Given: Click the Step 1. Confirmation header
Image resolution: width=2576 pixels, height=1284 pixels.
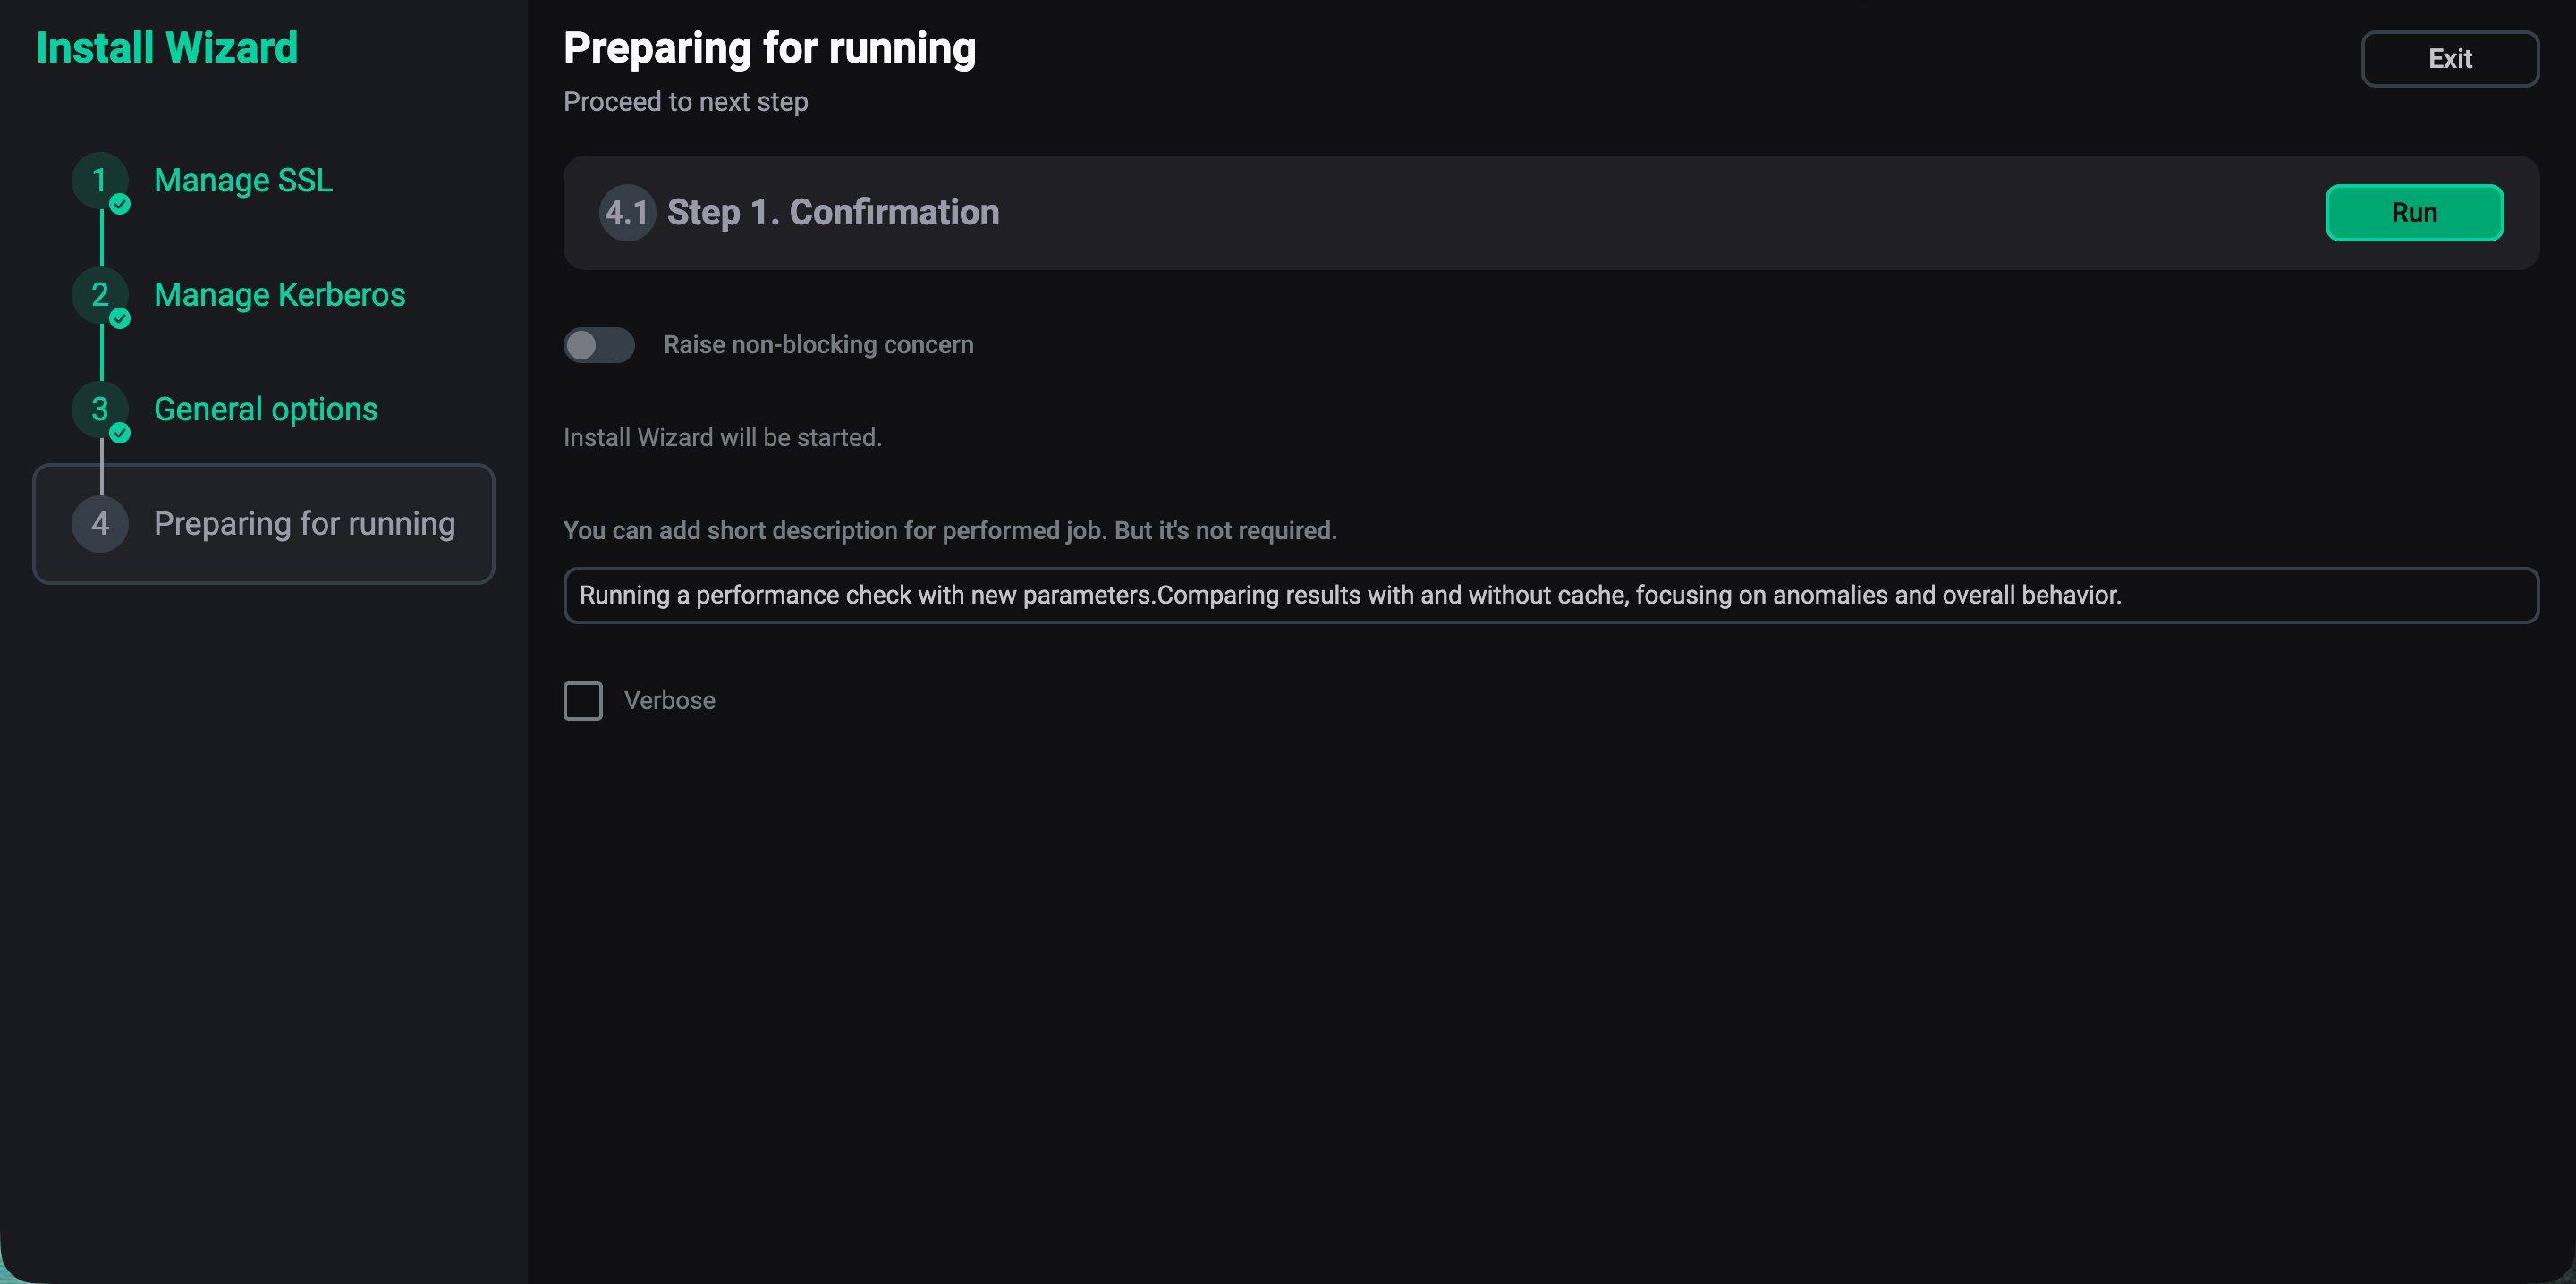Looking at the screenshot, I should [832, 212].
